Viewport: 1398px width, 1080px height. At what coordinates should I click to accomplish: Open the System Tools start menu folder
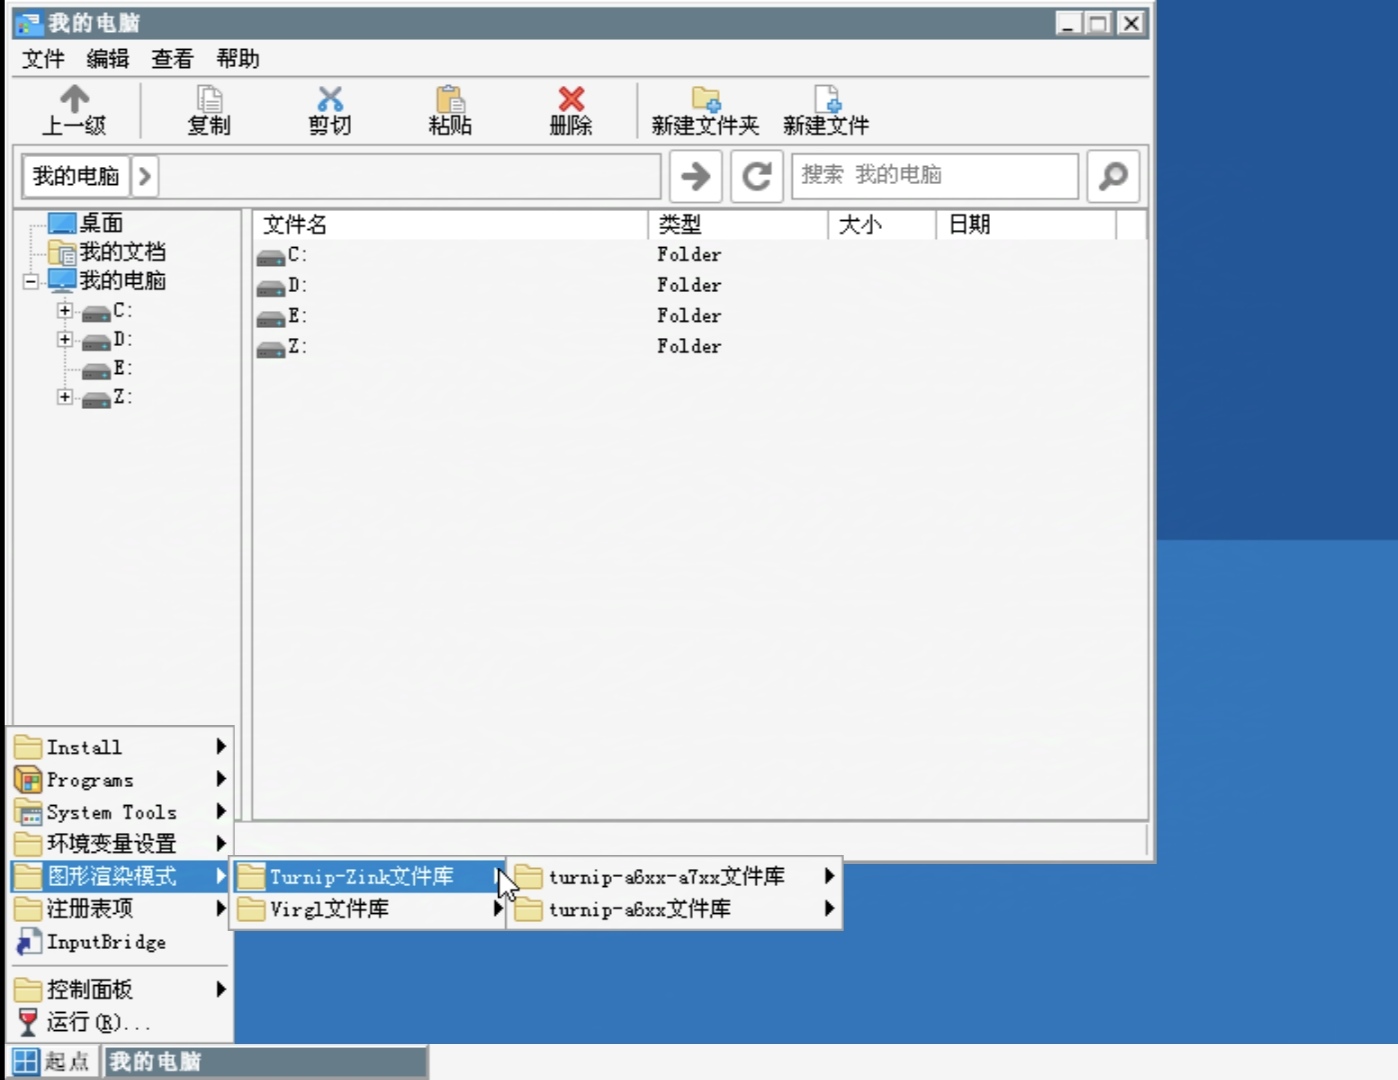pyautogui.click(x=121, y=812)
